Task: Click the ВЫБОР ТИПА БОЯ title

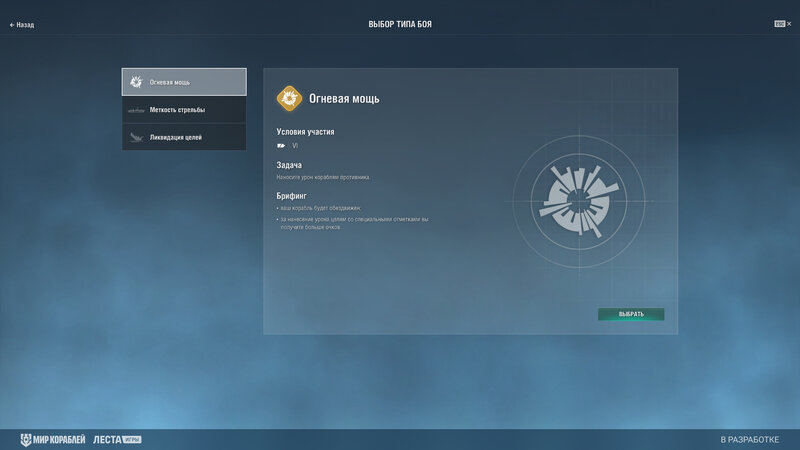Action: [400, 24]
